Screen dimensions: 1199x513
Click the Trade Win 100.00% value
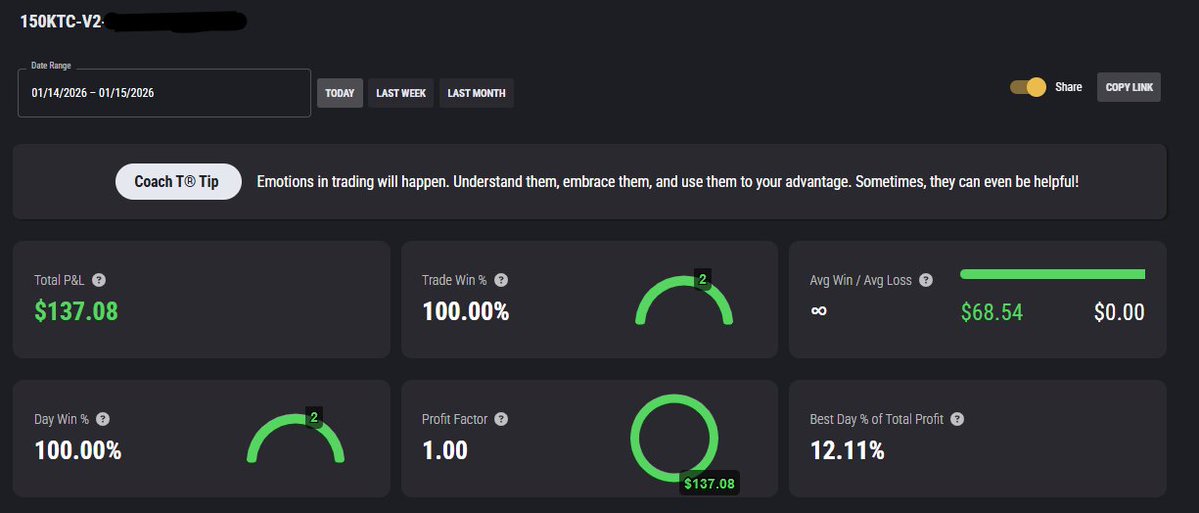[x=466, y=311]
